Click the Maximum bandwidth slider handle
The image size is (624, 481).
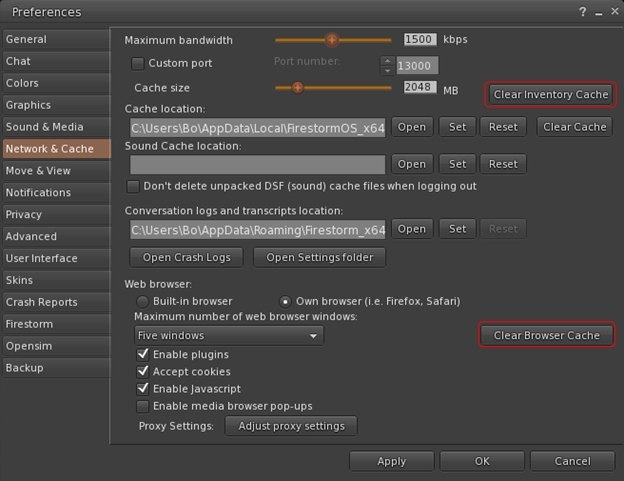coord(332,40)
